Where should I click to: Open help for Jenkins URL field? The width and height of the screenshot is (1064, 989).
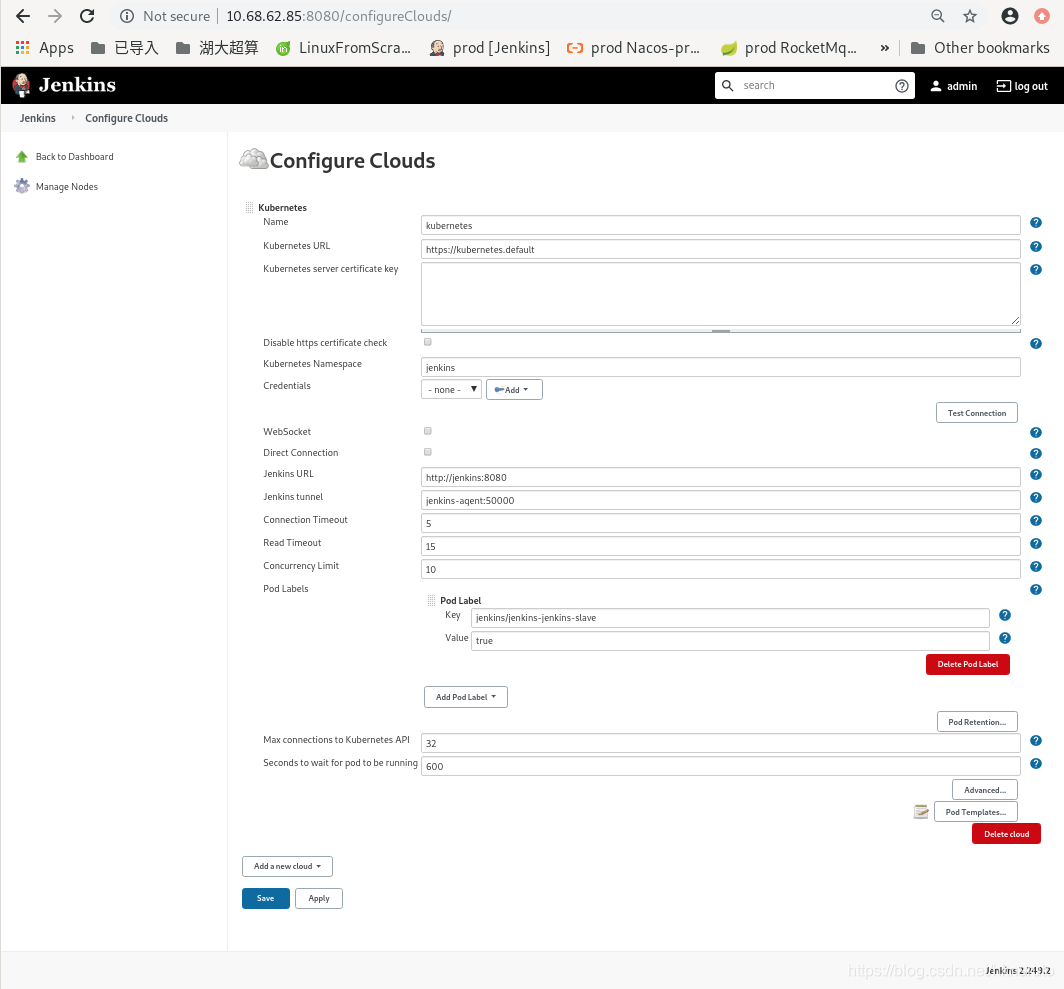point(1036,474)
